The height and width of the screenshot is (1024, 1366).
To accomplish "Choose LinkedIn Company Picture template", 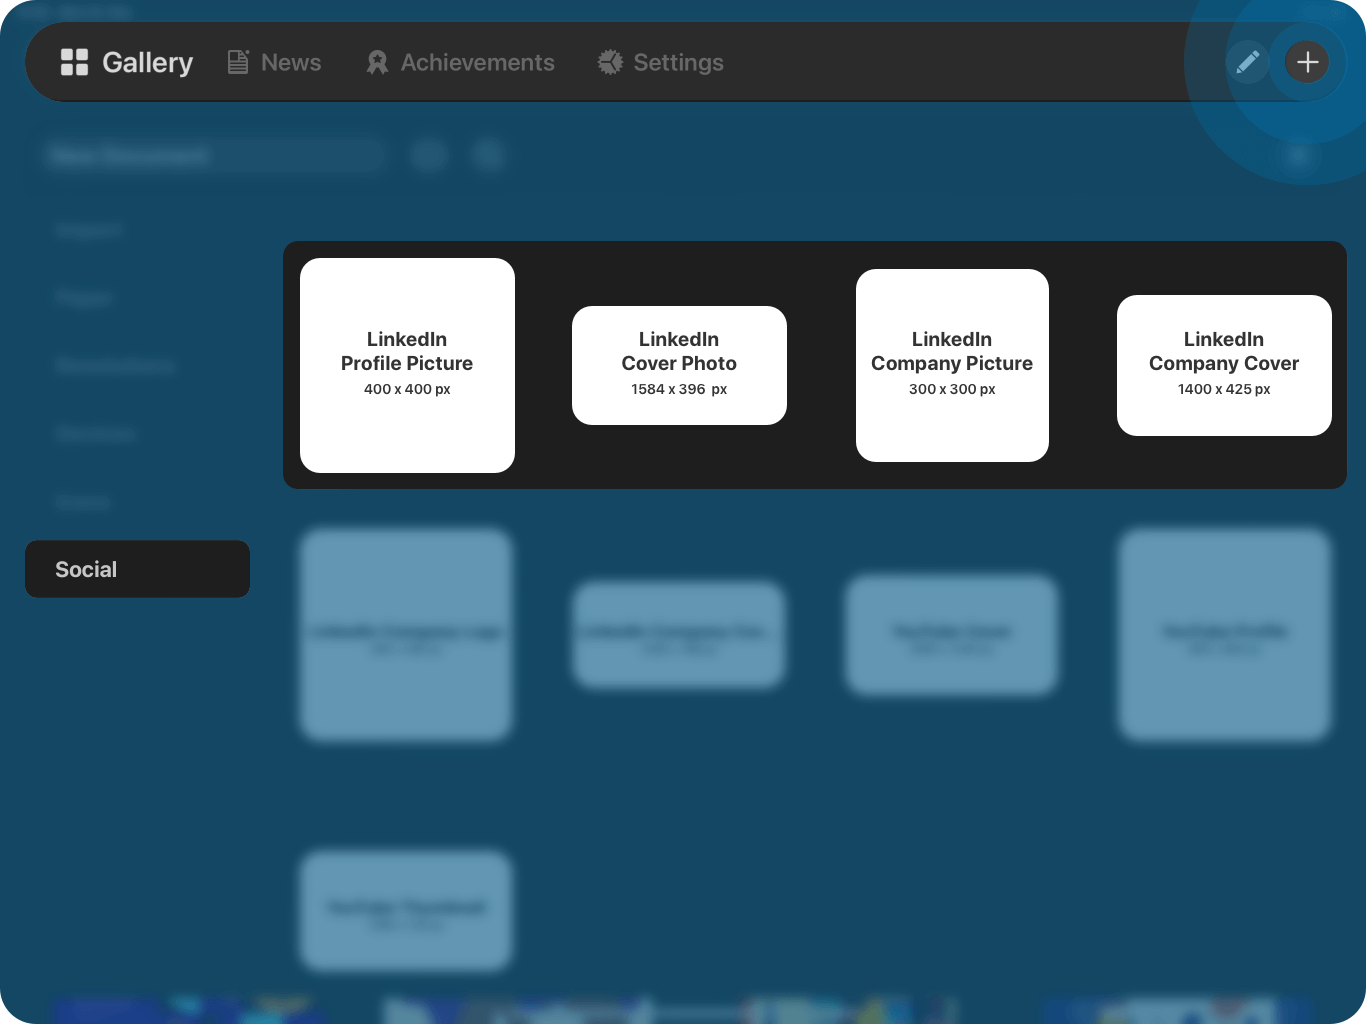I will [952, 365].
